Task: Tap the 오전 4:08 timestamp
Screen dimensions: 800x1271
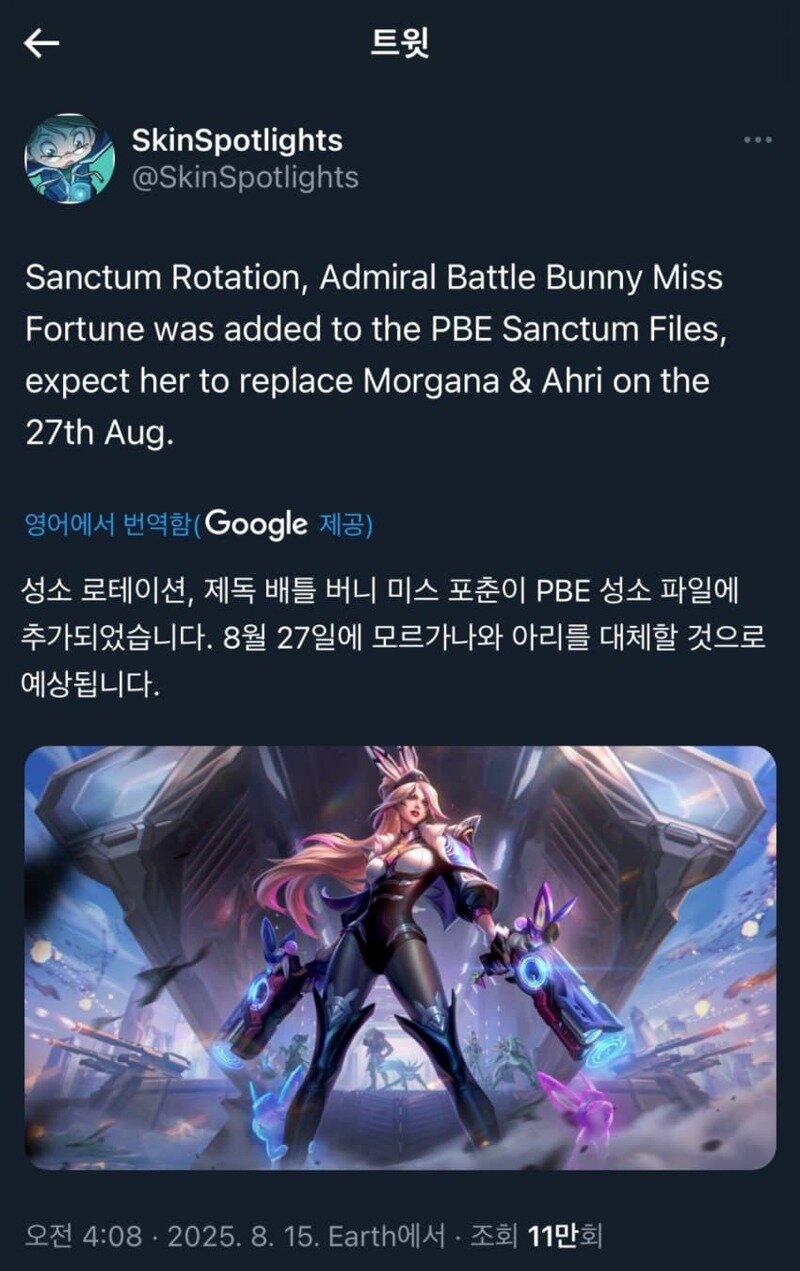Action: [83, 1236]
